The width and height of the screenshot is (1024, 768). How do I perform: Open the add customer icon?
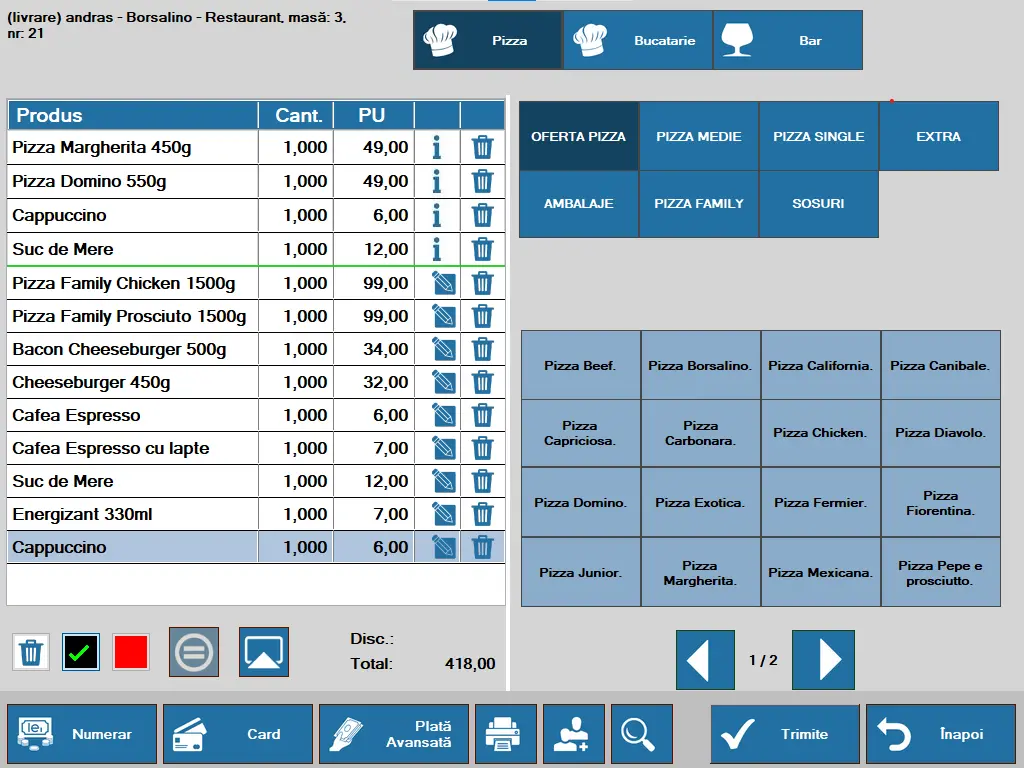573,734
